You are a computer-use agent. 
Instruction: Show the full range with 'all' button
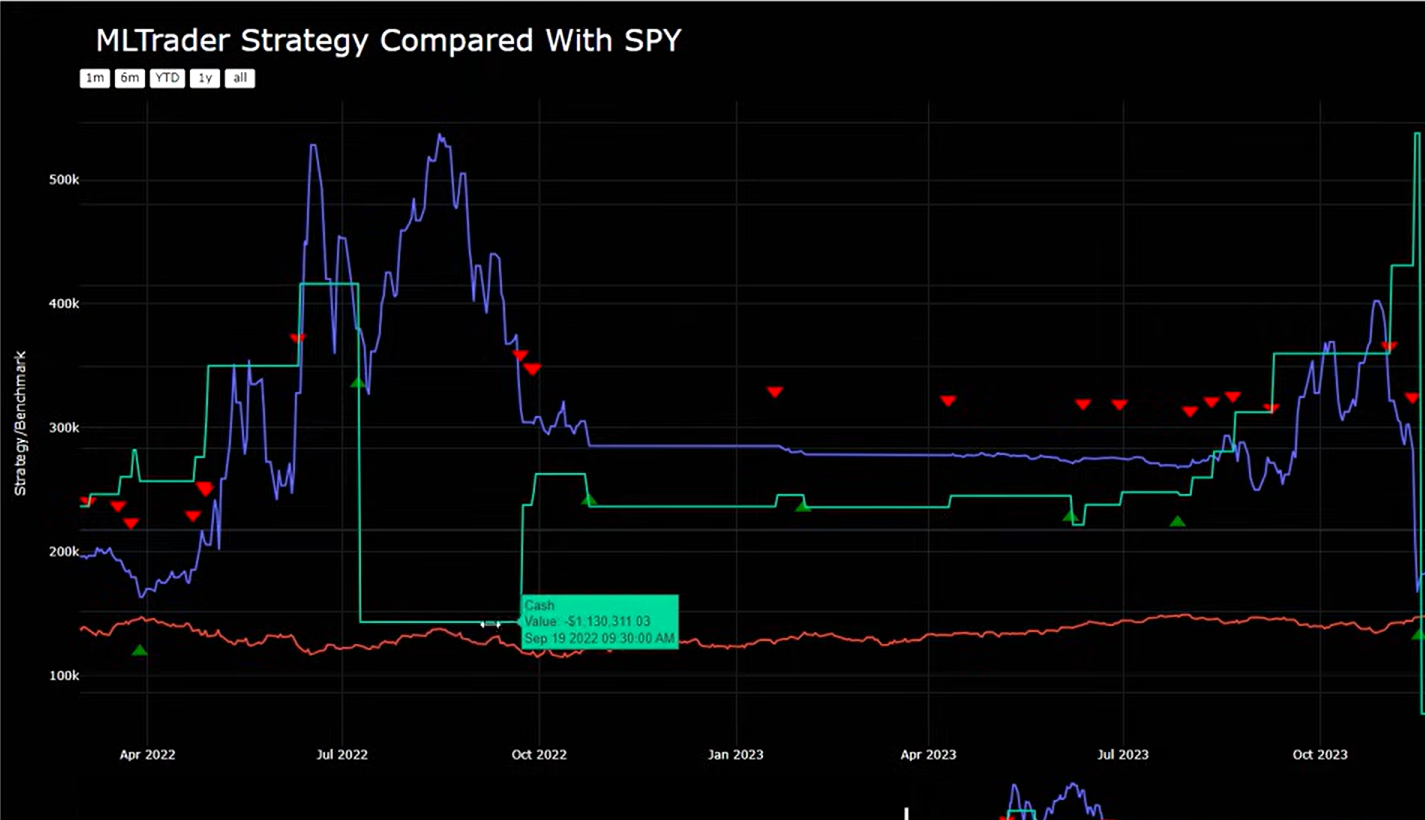pos(240,78)
